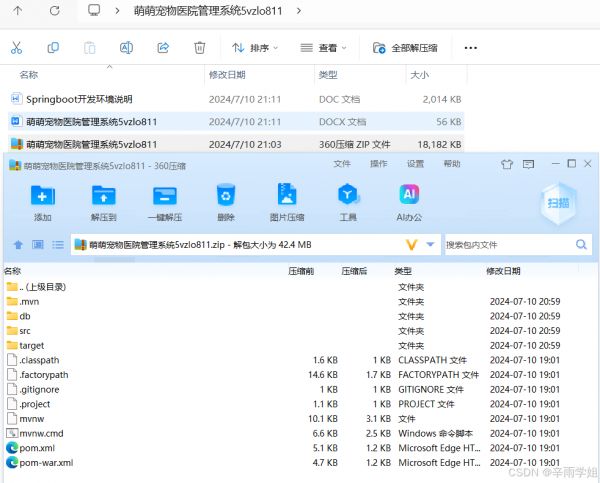600x483 pixels.
Task: Click the up-level arrow in 360压缩 path bar
Action: pyautogui.click(x=18, y=245)
